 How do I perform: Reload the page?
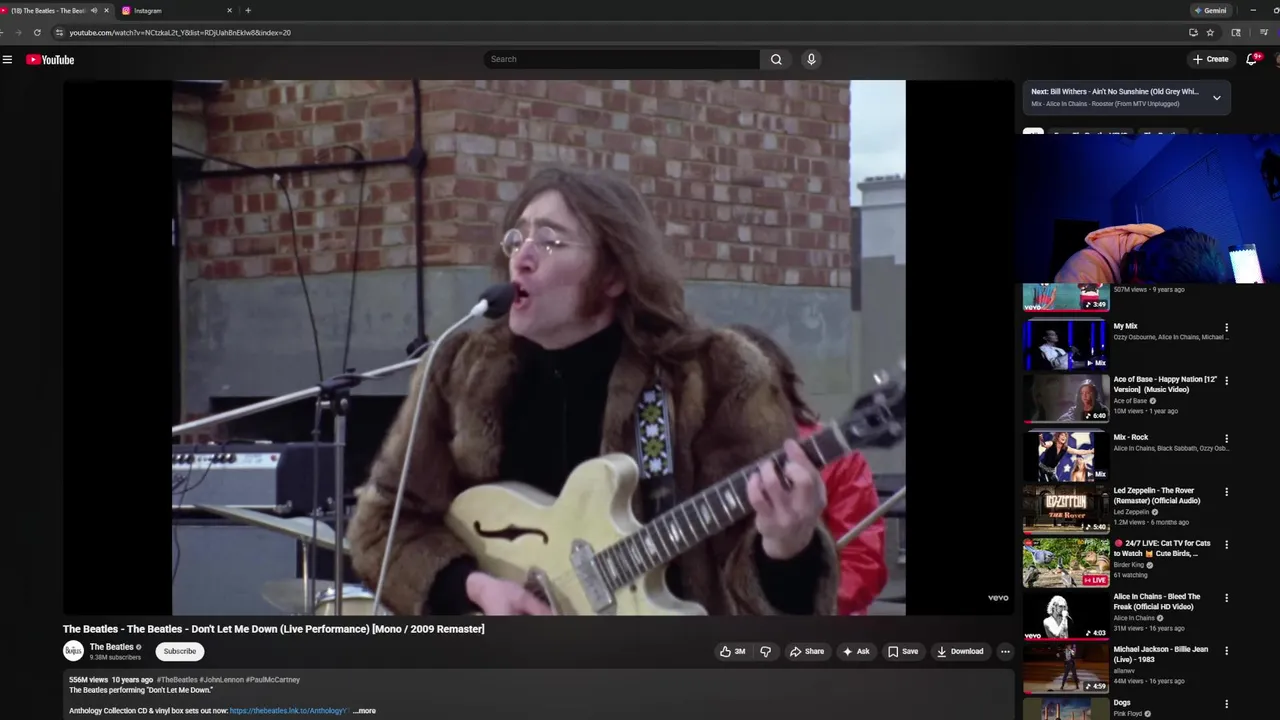37,32
